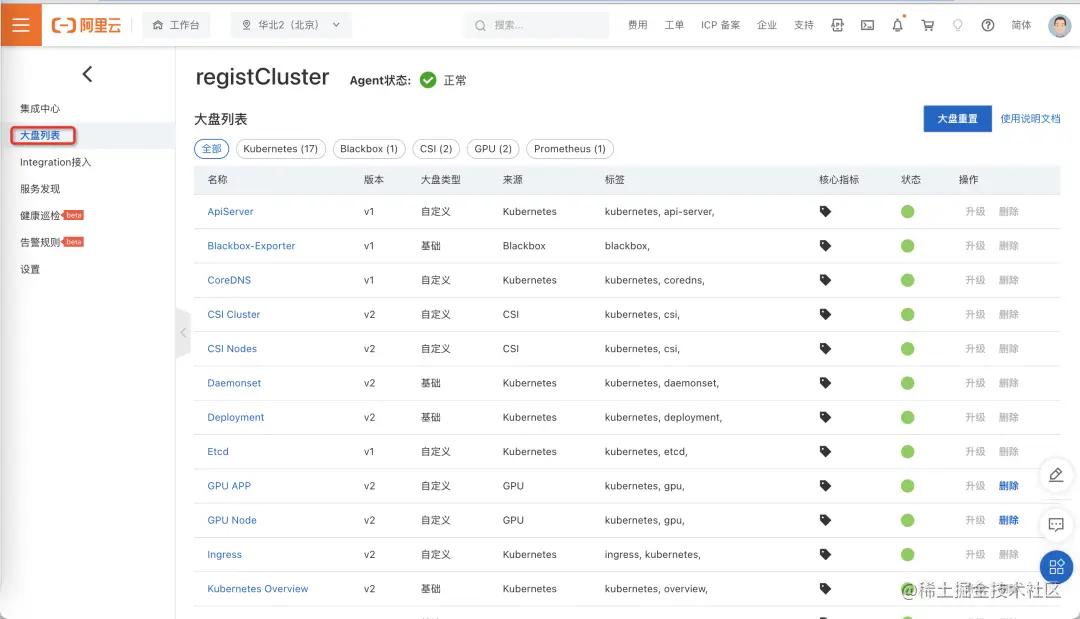
Task: Go back with the left arrow
Action: click(x=87, y=74)
